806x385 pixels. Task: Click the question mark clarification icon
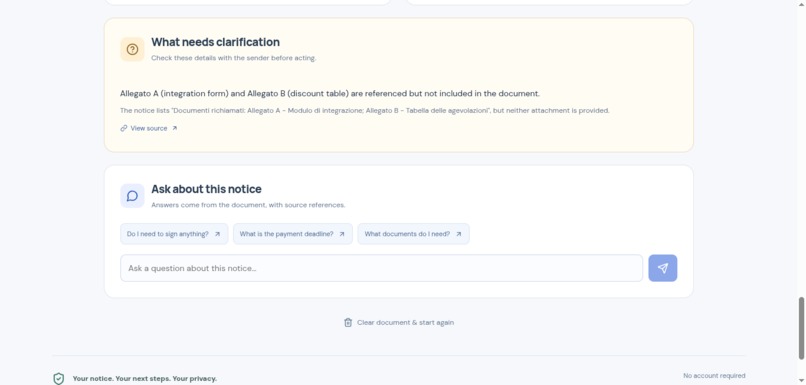(x=132, y=49)
